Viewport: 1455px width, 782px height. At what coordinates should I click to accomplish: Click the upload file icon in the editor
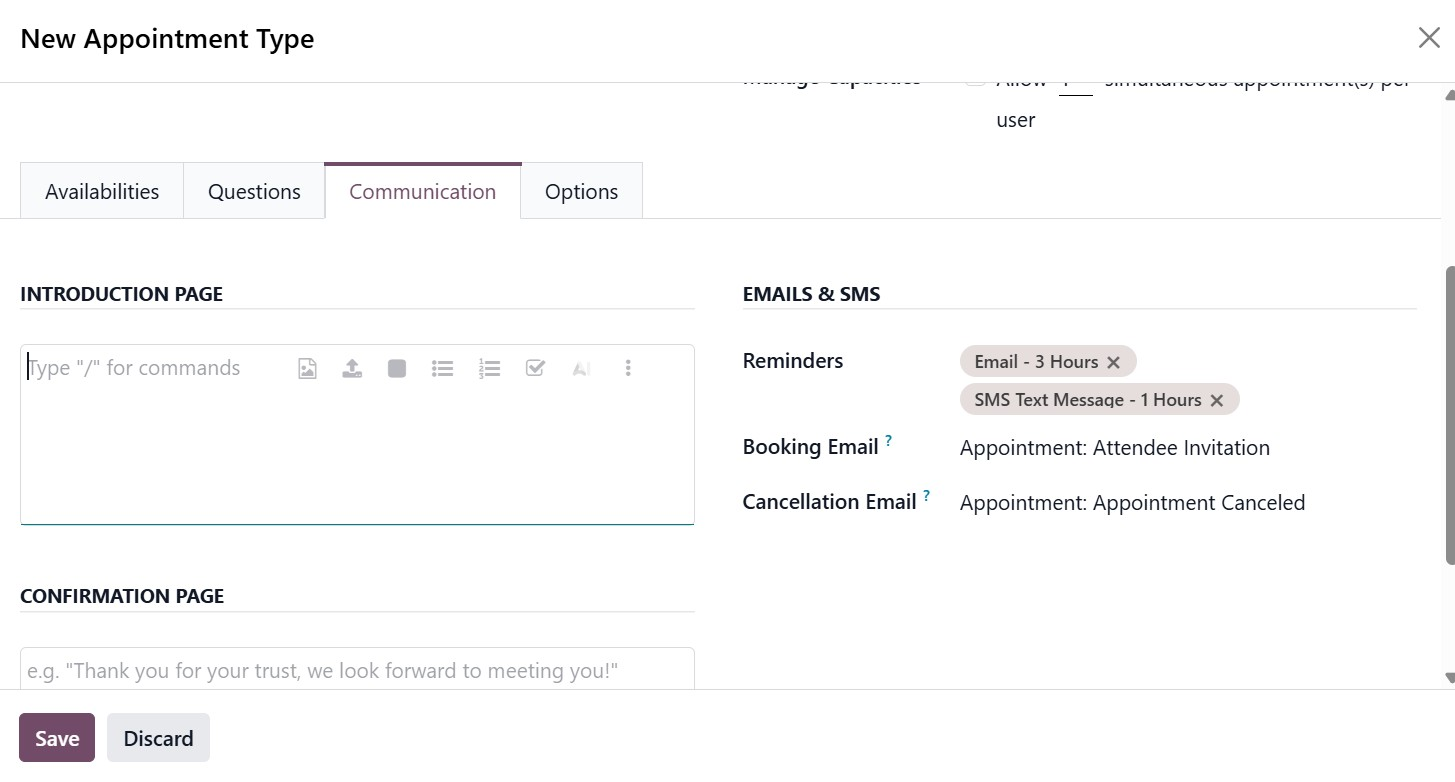click(x=352, y=369)
